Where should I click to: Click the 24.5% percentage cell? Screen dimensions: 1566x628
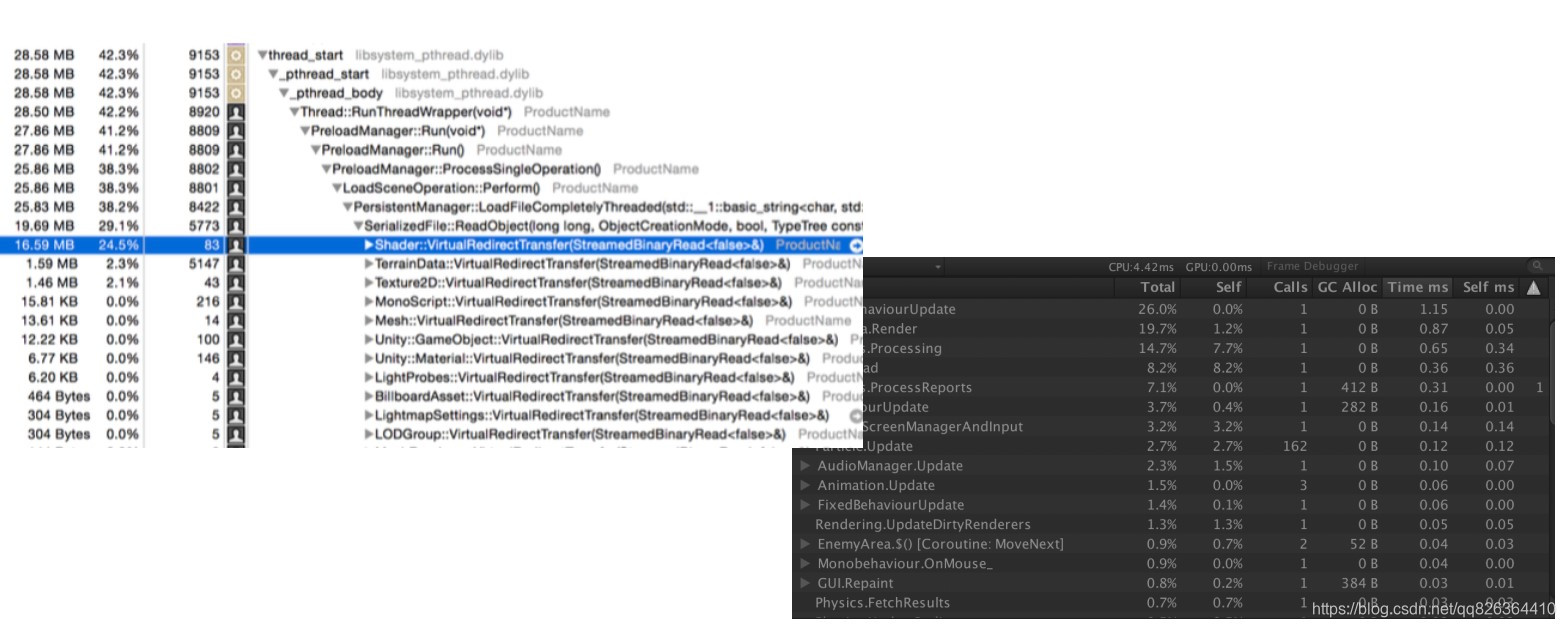(118, 245)
